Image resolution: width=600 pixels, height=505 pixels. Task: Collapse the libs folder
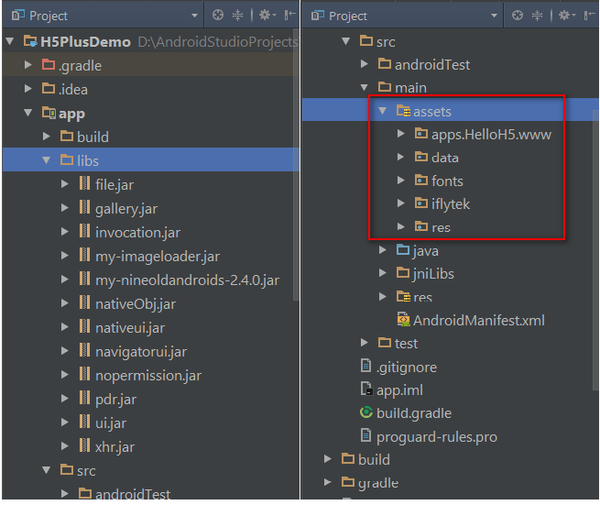pyautogui.click(x=46, y=160)
